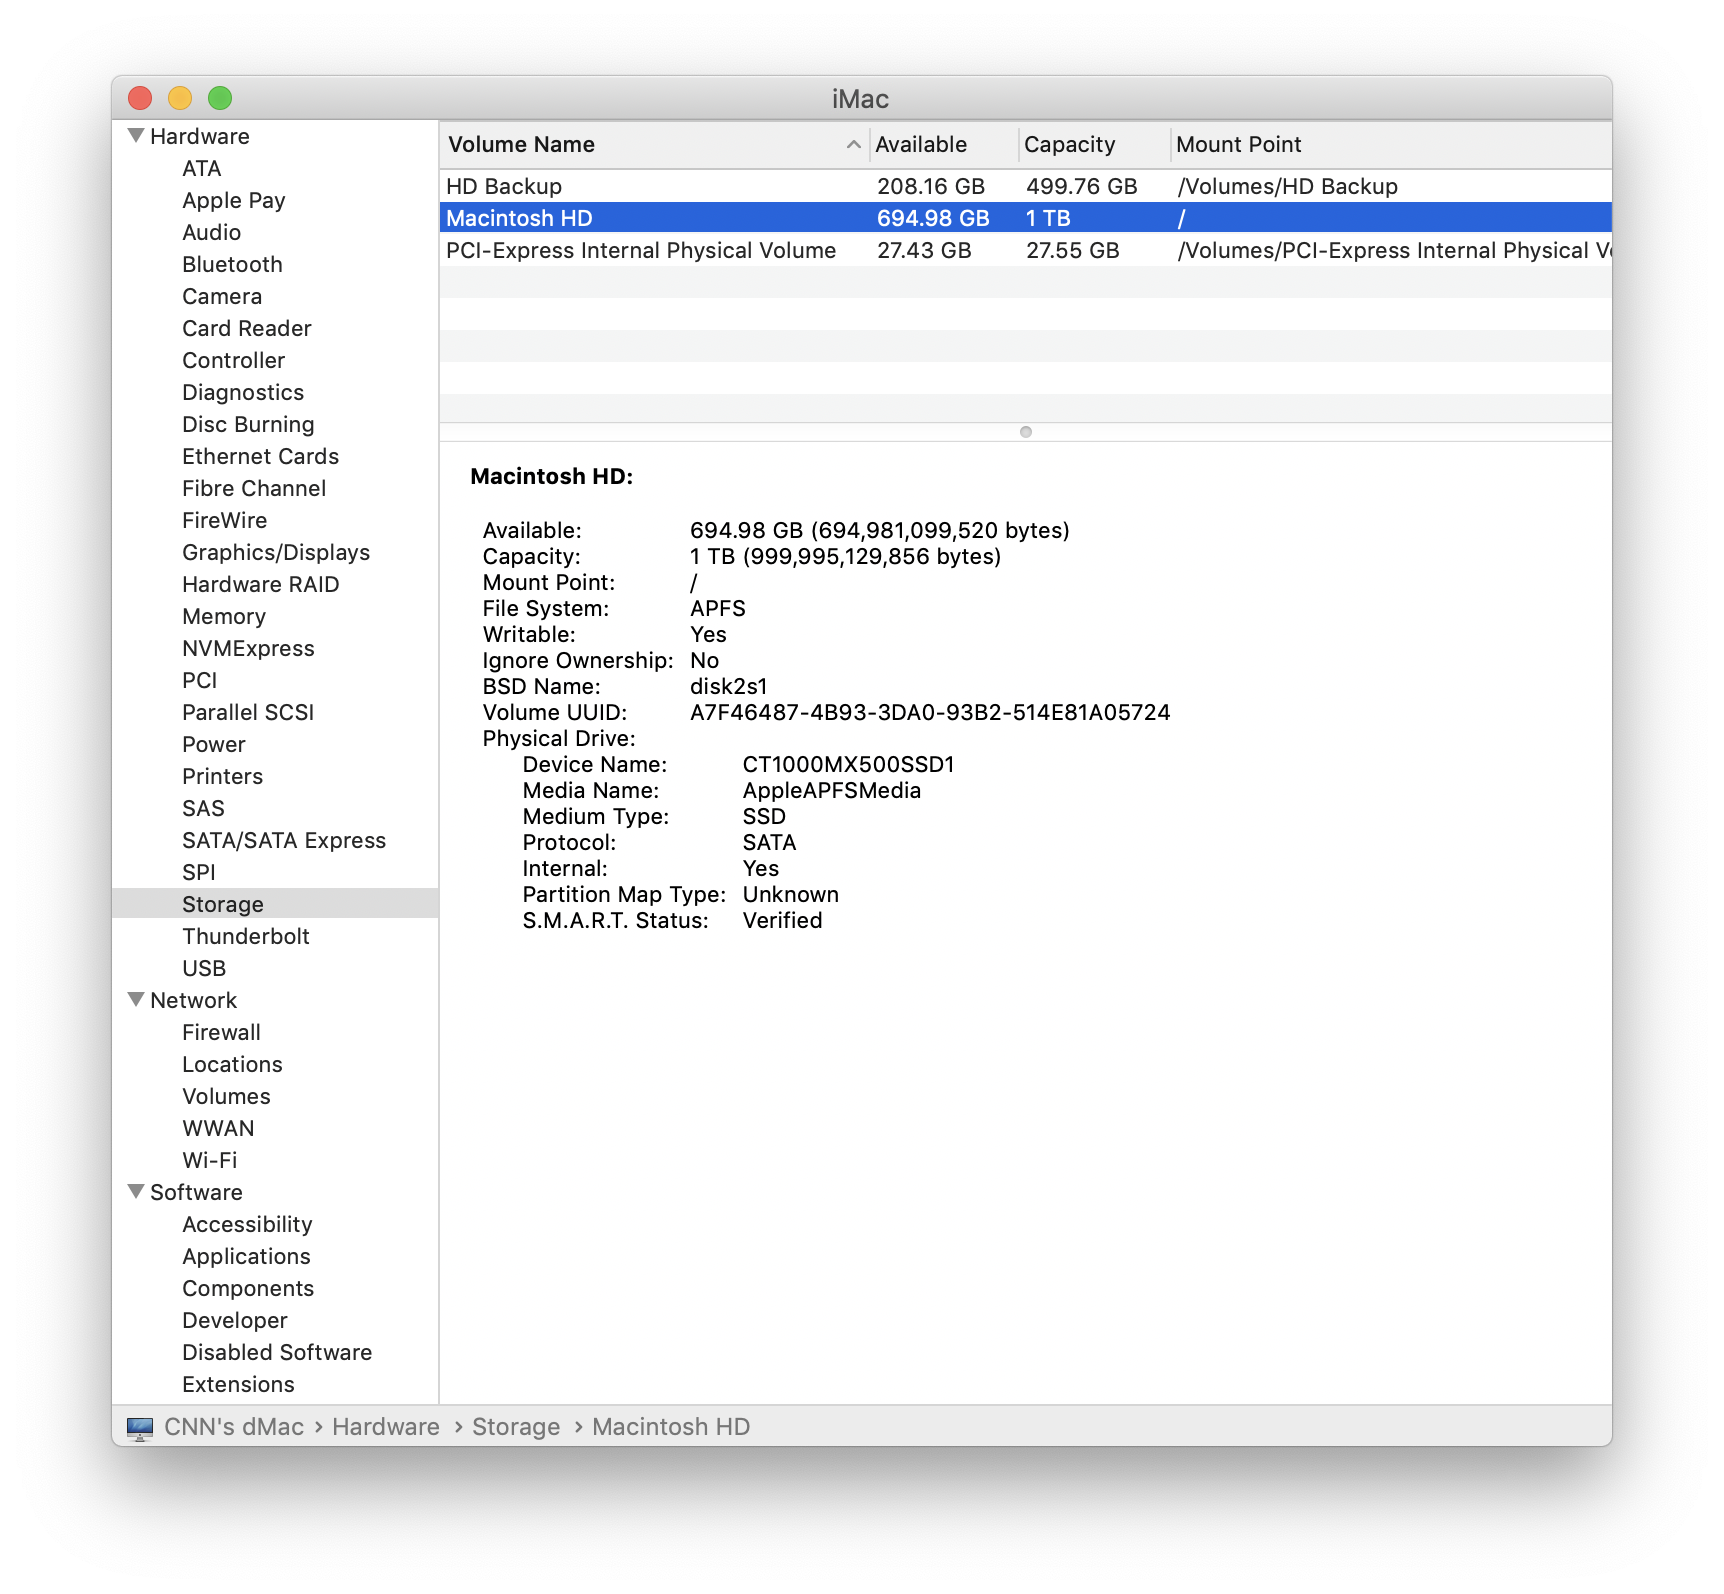1724x1594 pixels.
Task: Select Audio in the Hardware list
Action: point(212,232)
